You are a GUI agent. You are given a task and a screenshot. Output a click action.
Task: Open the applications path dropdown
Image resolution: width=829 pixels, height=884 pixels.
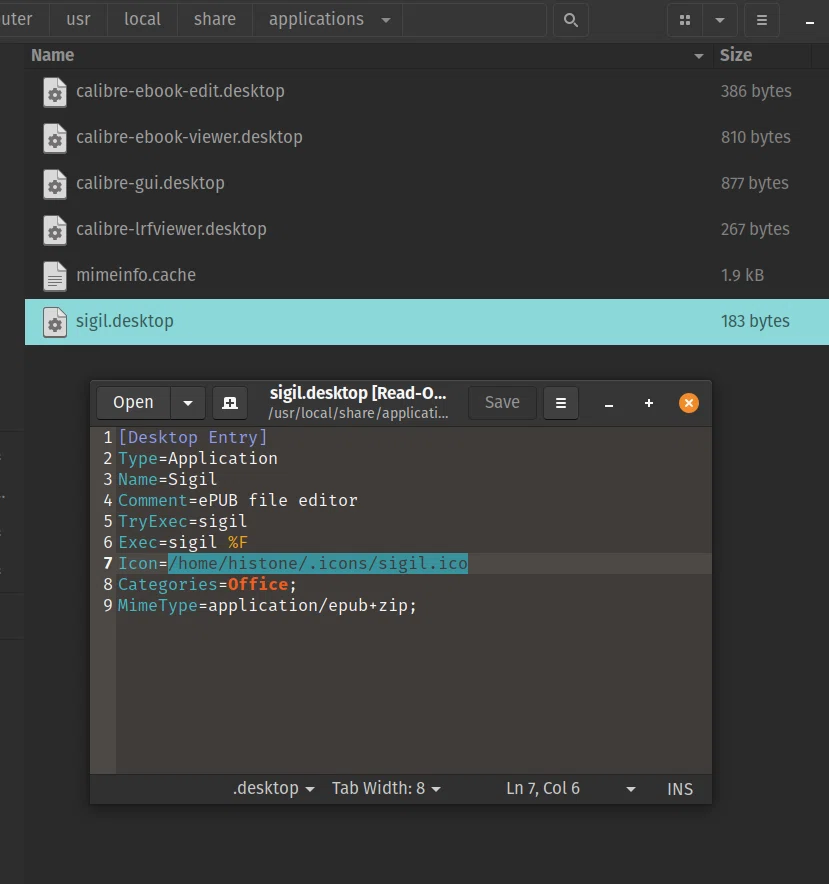pos(386,20)
